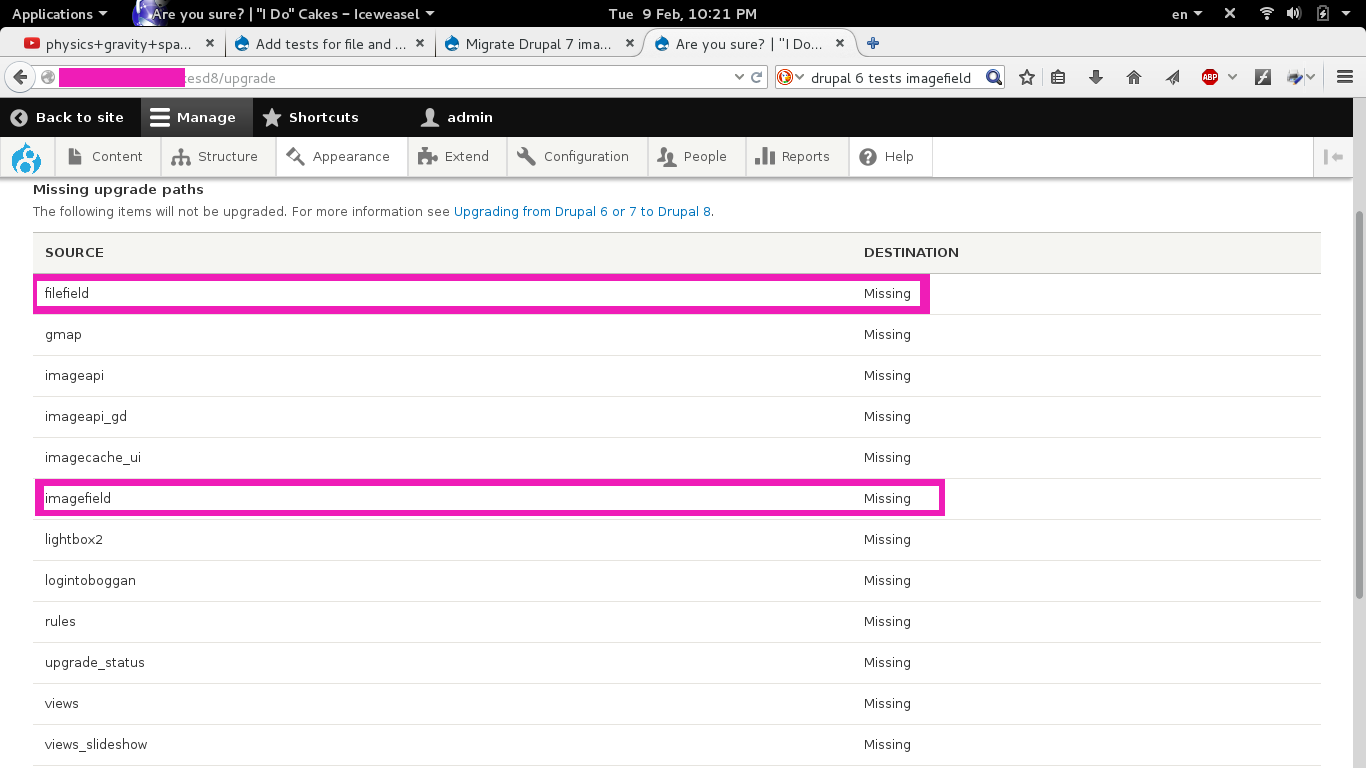Expand the URL bar history dropdown arrow
The width and height of the screenshot is (1366, 768).
[738, 77]
